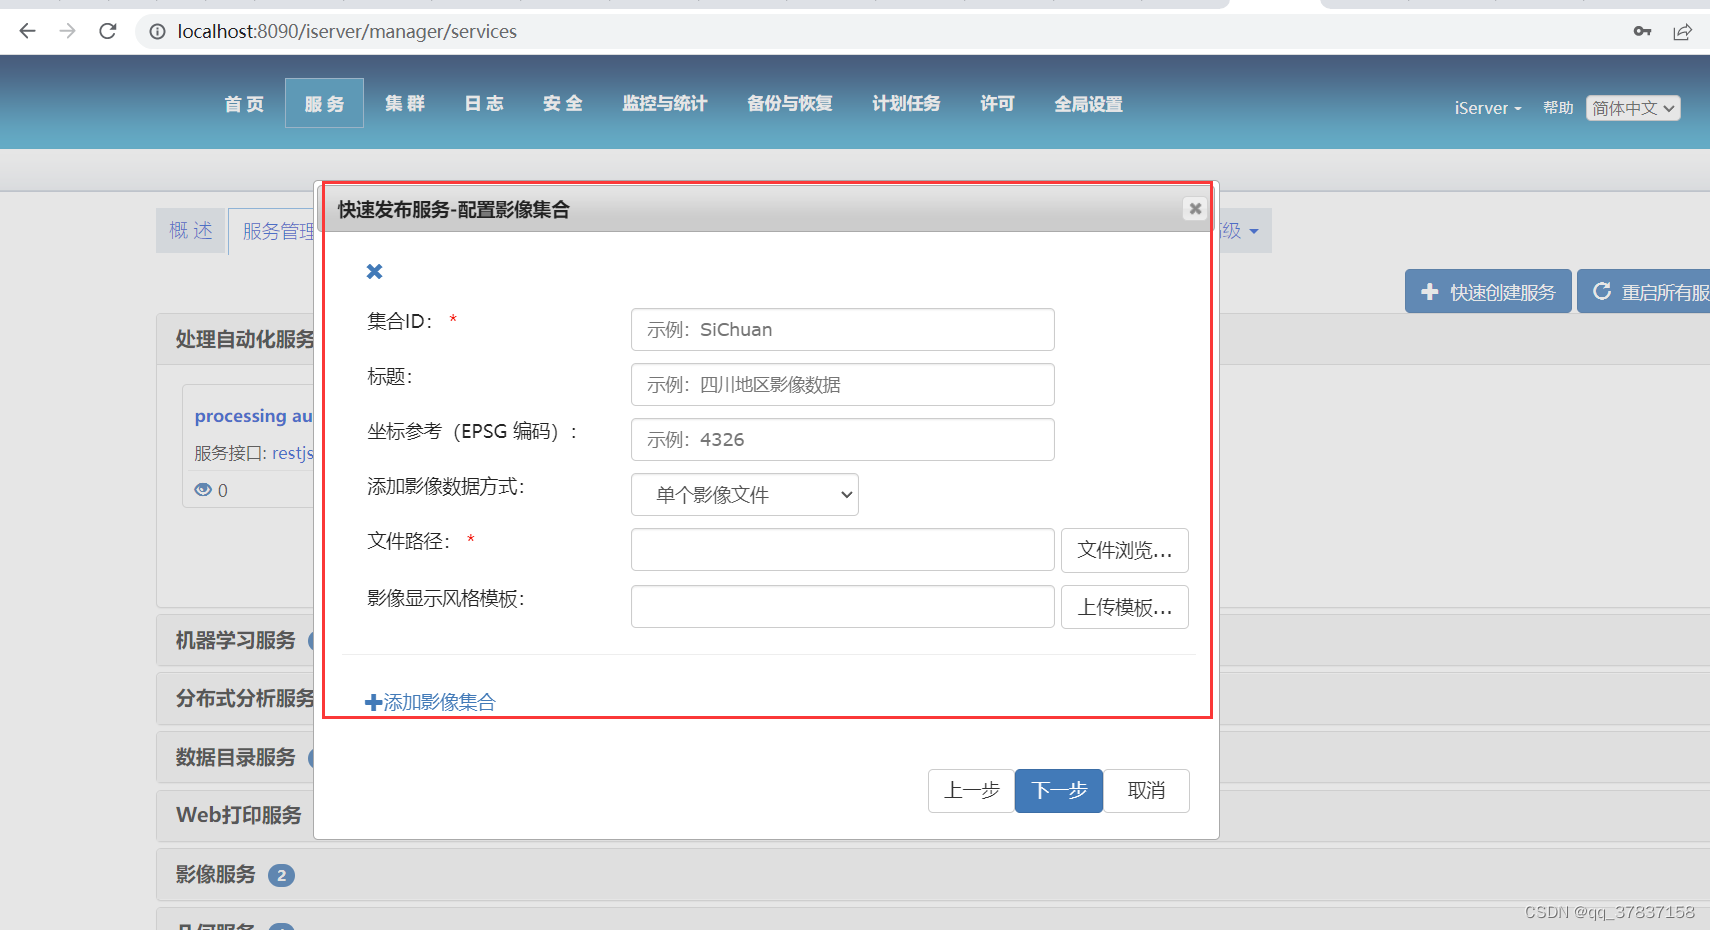Viewport: 1710px width, 930px height.
Task: Click the 影像服务 count badge 2
Action: click(x=281, y=876)
